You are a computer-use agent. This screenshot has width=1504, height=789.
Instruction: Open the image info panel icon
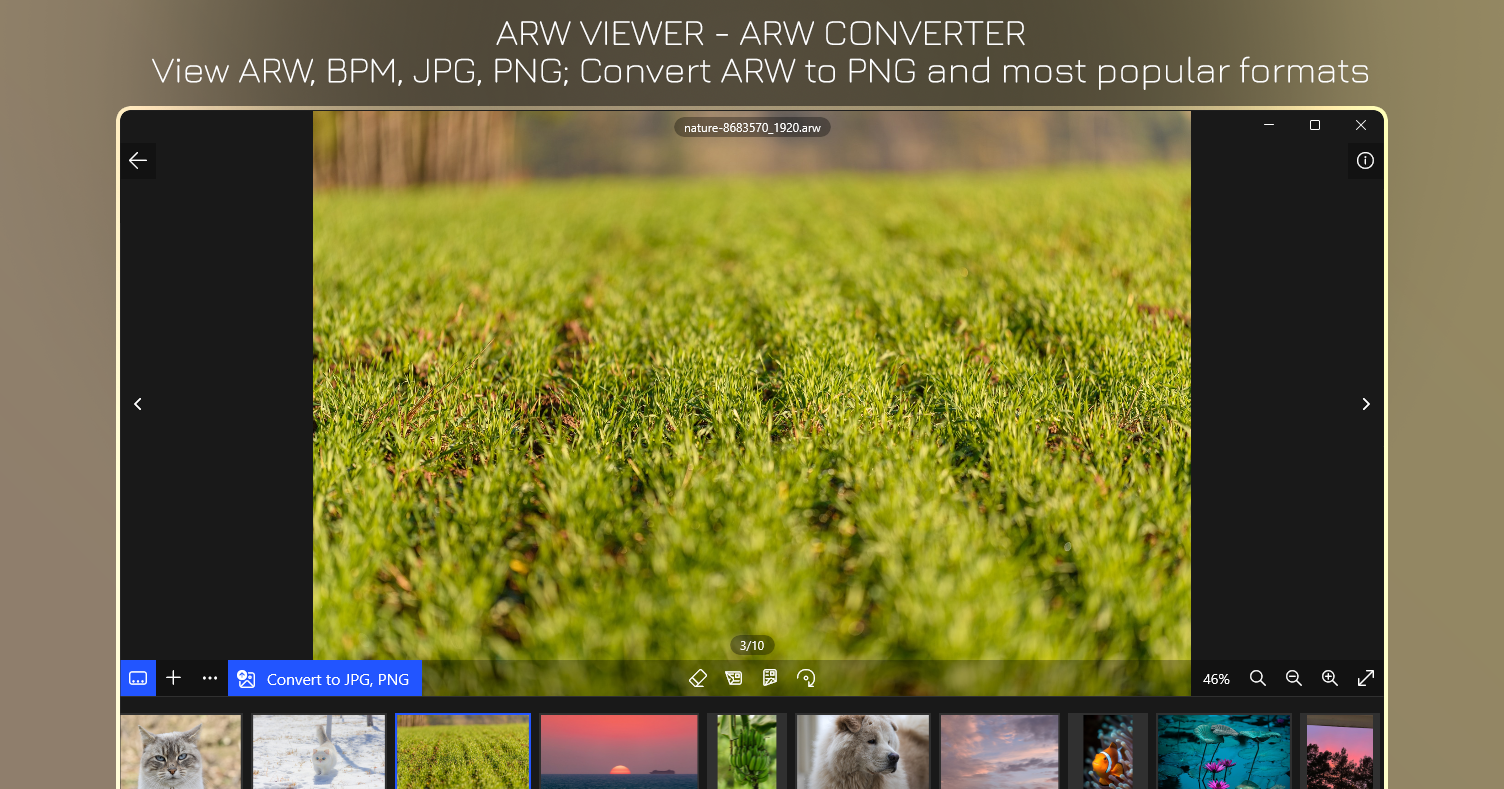click(1365, 160)
